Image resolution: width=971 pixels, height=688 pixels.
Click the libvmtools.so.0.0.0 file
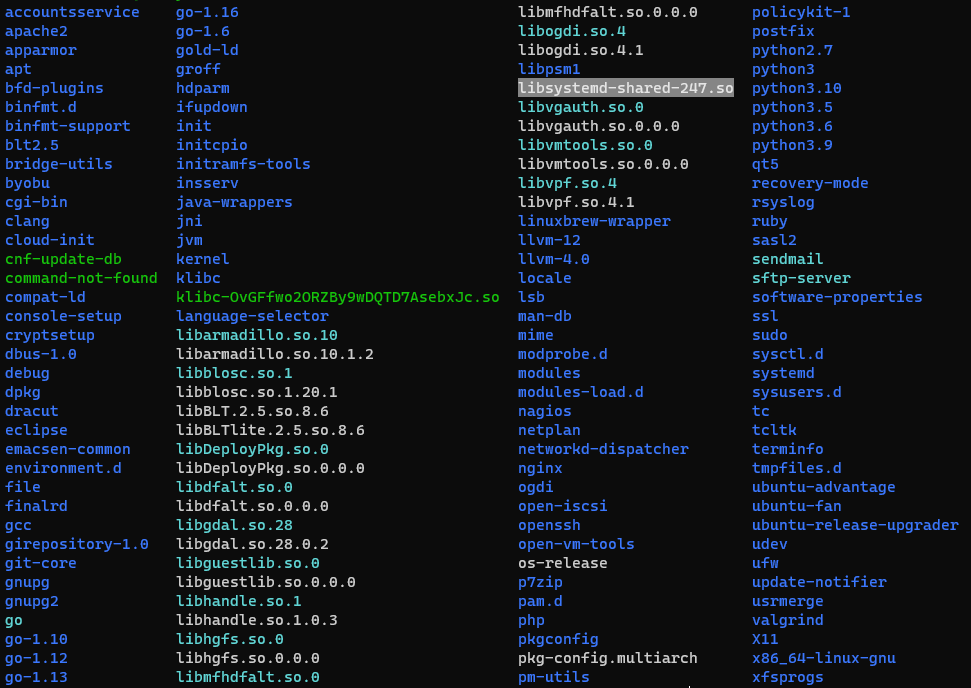pyautogui.click(x=603, y=164)
